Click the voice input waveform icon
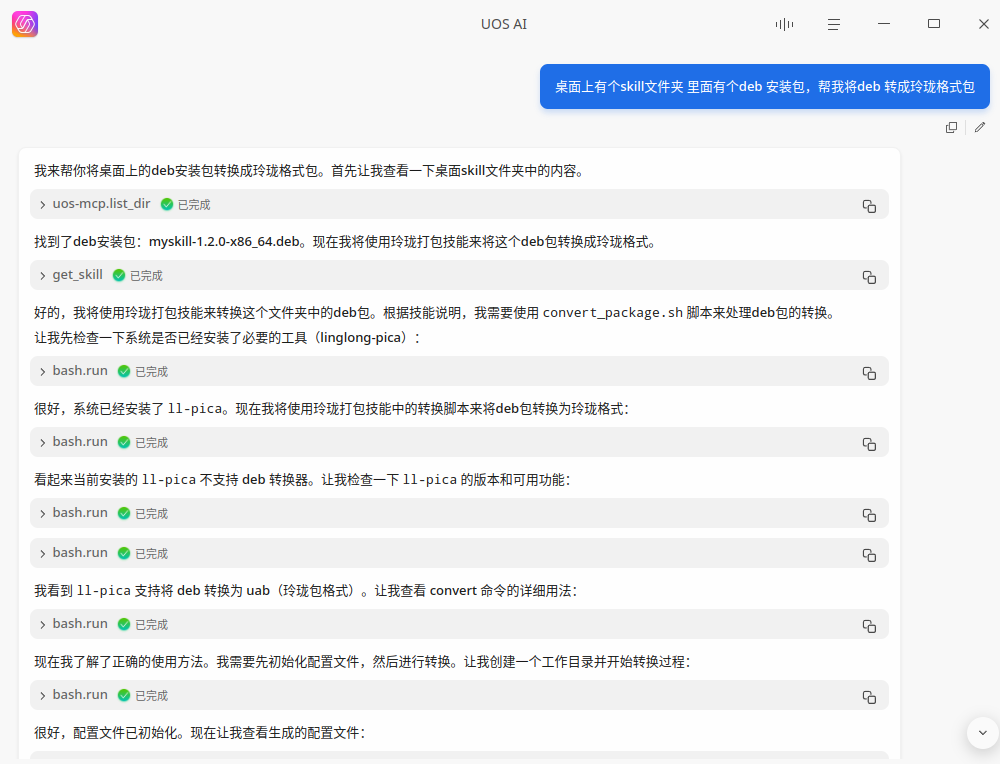The width and height of the screenshot is (1000, 764). click(x=784, y=24)
